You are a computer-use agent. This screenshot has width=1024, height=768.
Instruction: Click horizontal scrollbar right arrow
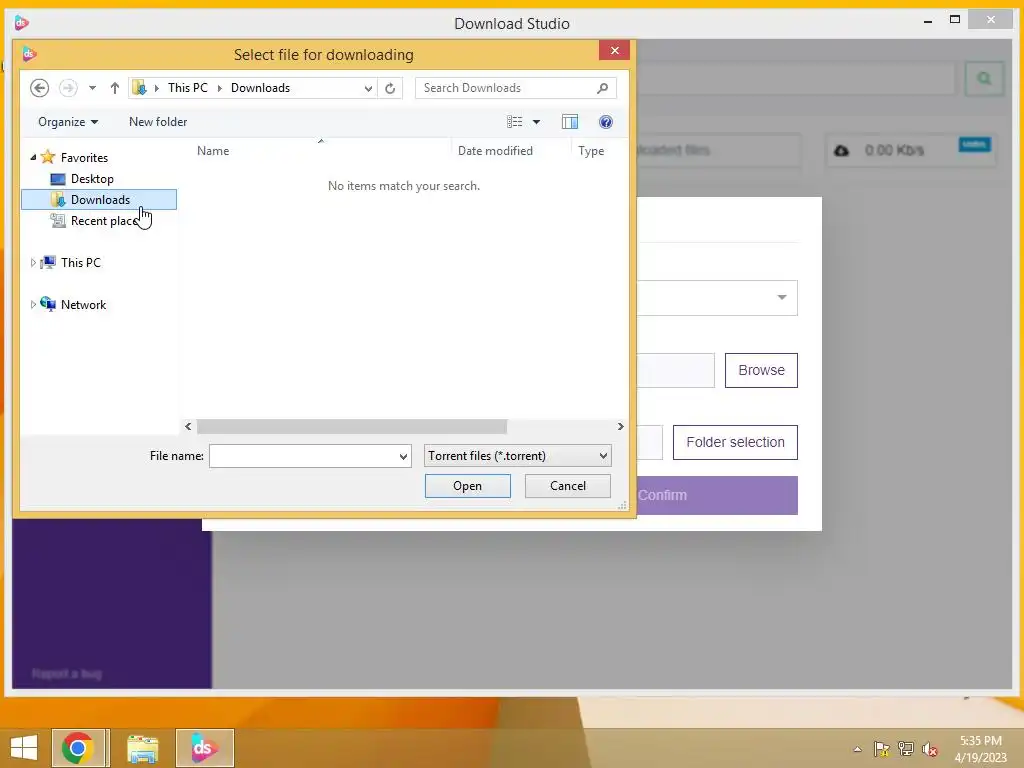620,426
